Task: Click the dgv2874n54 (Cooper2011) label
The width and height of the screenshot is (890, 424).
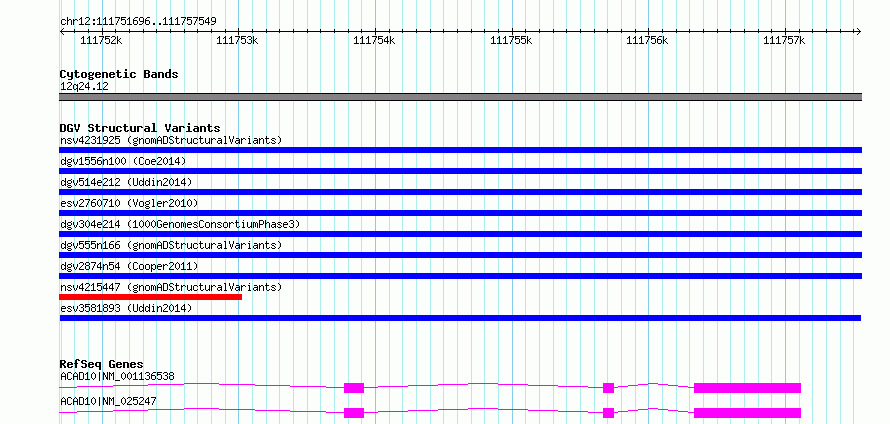Action: tap(129, 266)
